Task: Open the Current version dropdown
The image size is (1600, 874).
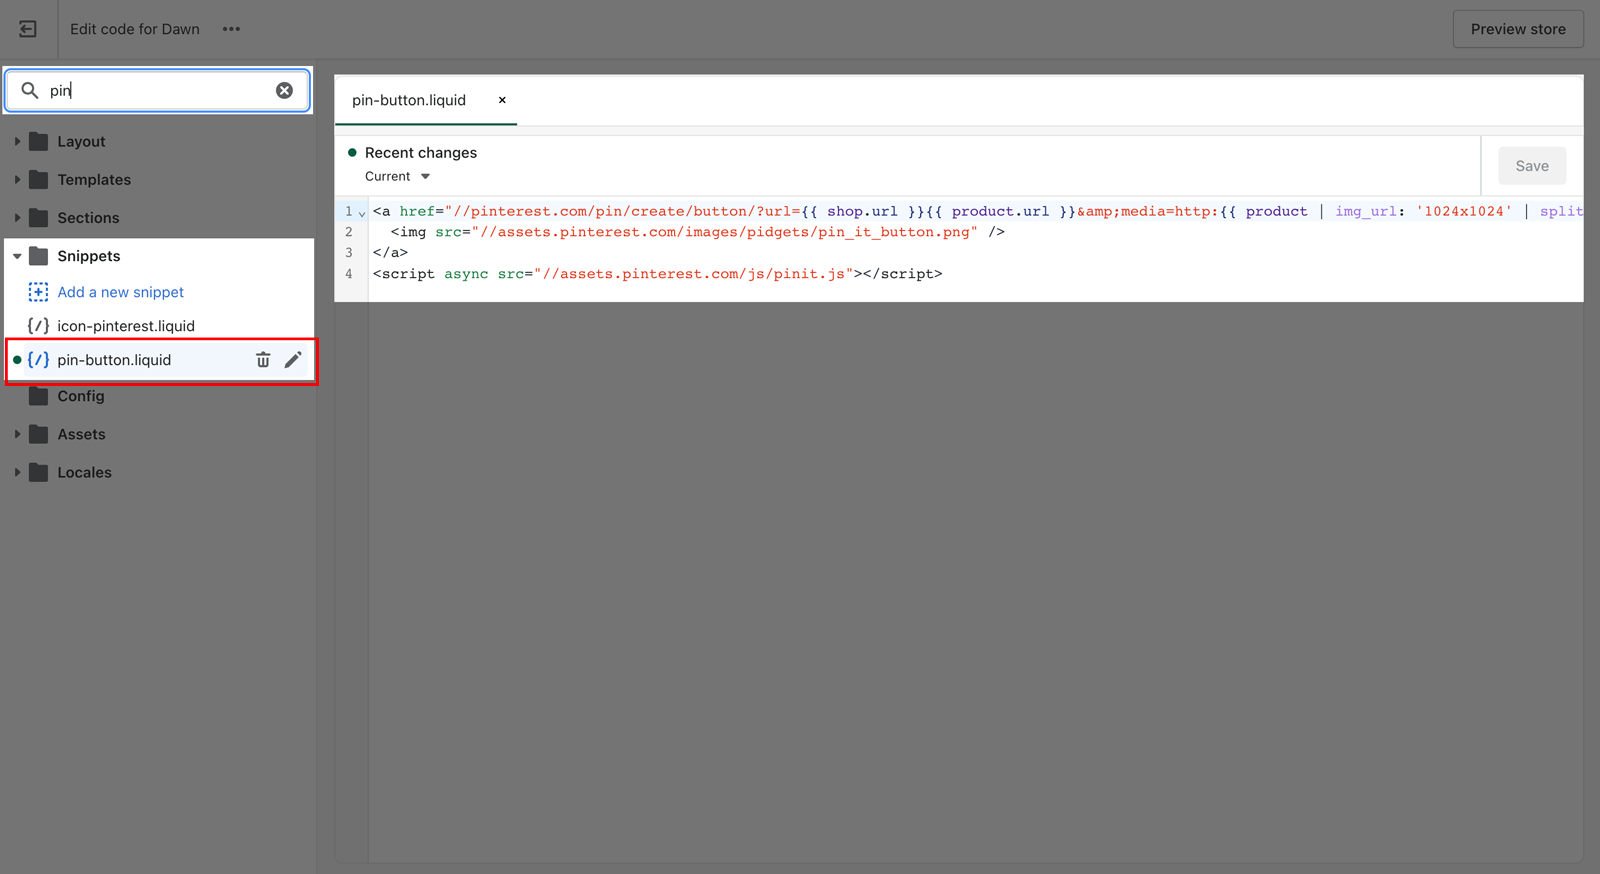Action: click(398, 177)
